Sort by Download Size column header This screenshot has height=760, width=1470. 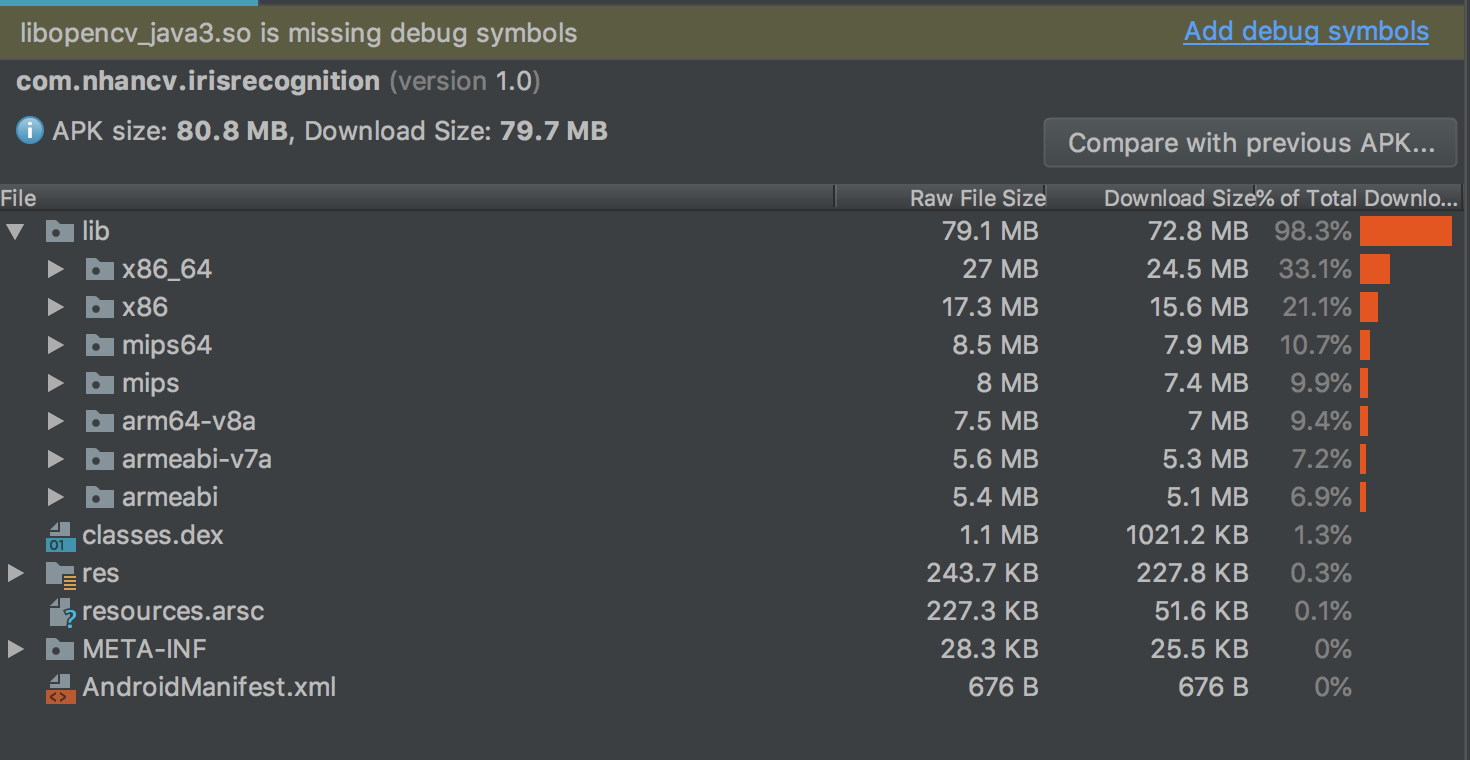1178,198
